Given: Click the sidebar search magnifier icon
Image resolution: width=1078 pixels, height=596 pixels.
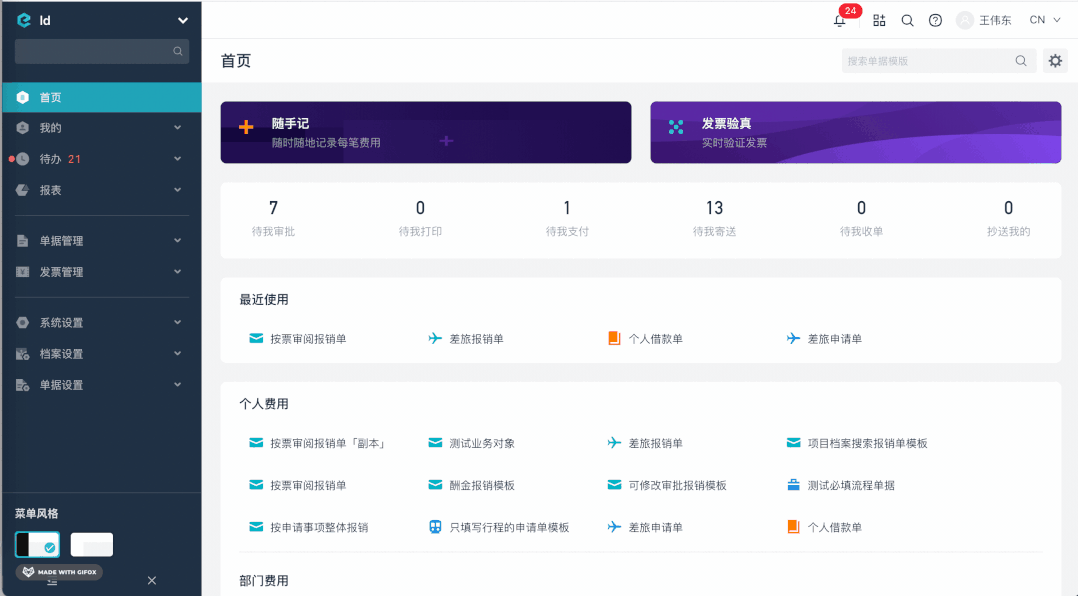Looking at the screenshot, I should click(x=177, y=51).
